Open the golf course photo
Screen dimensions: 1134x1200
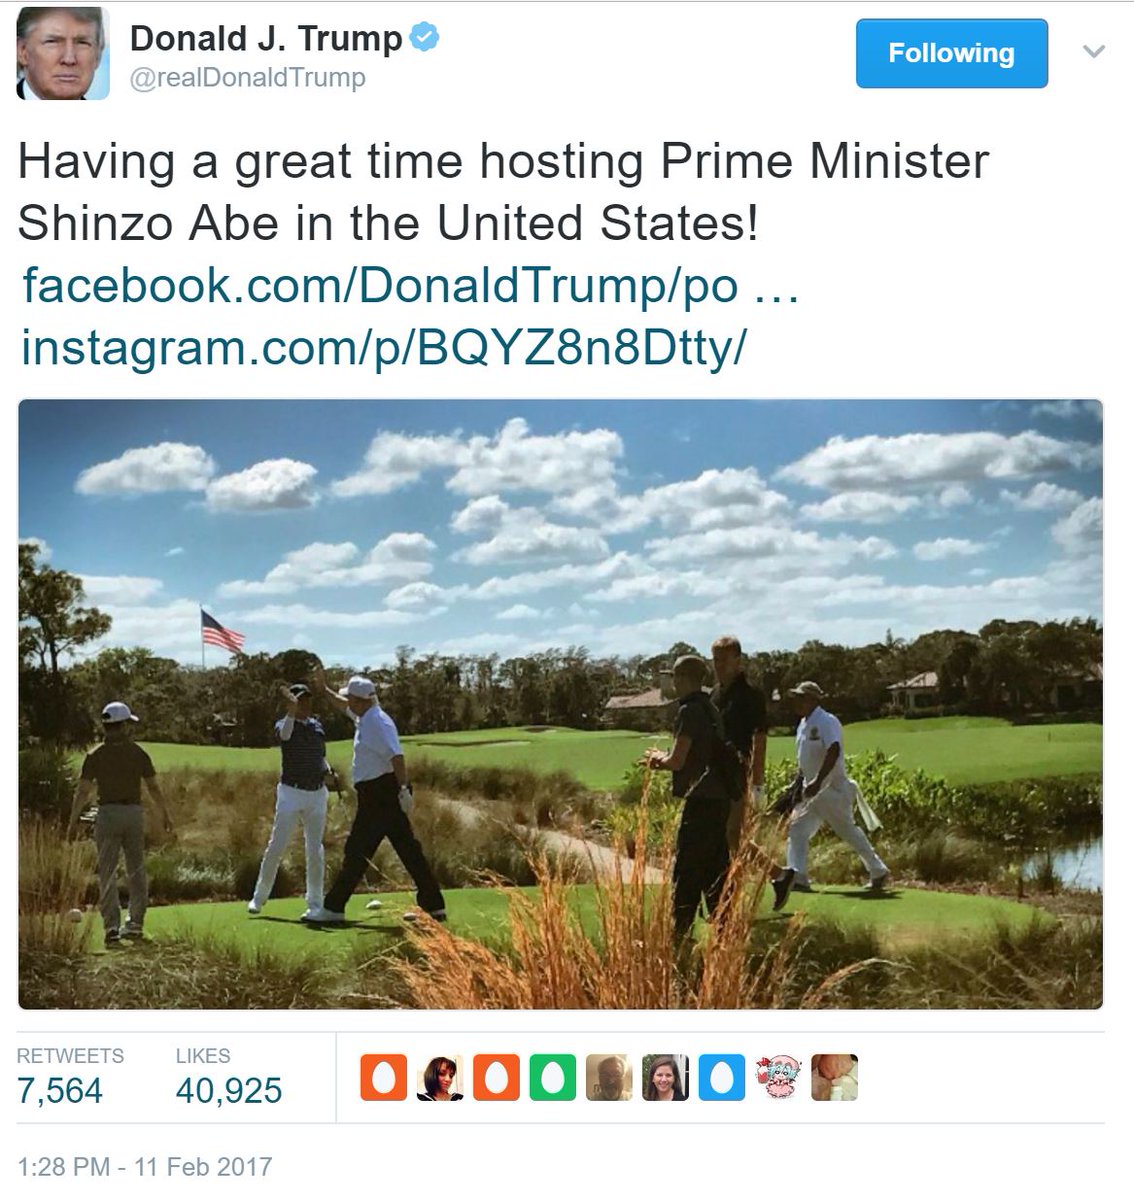pyautogui.click(x=560, y=704)
